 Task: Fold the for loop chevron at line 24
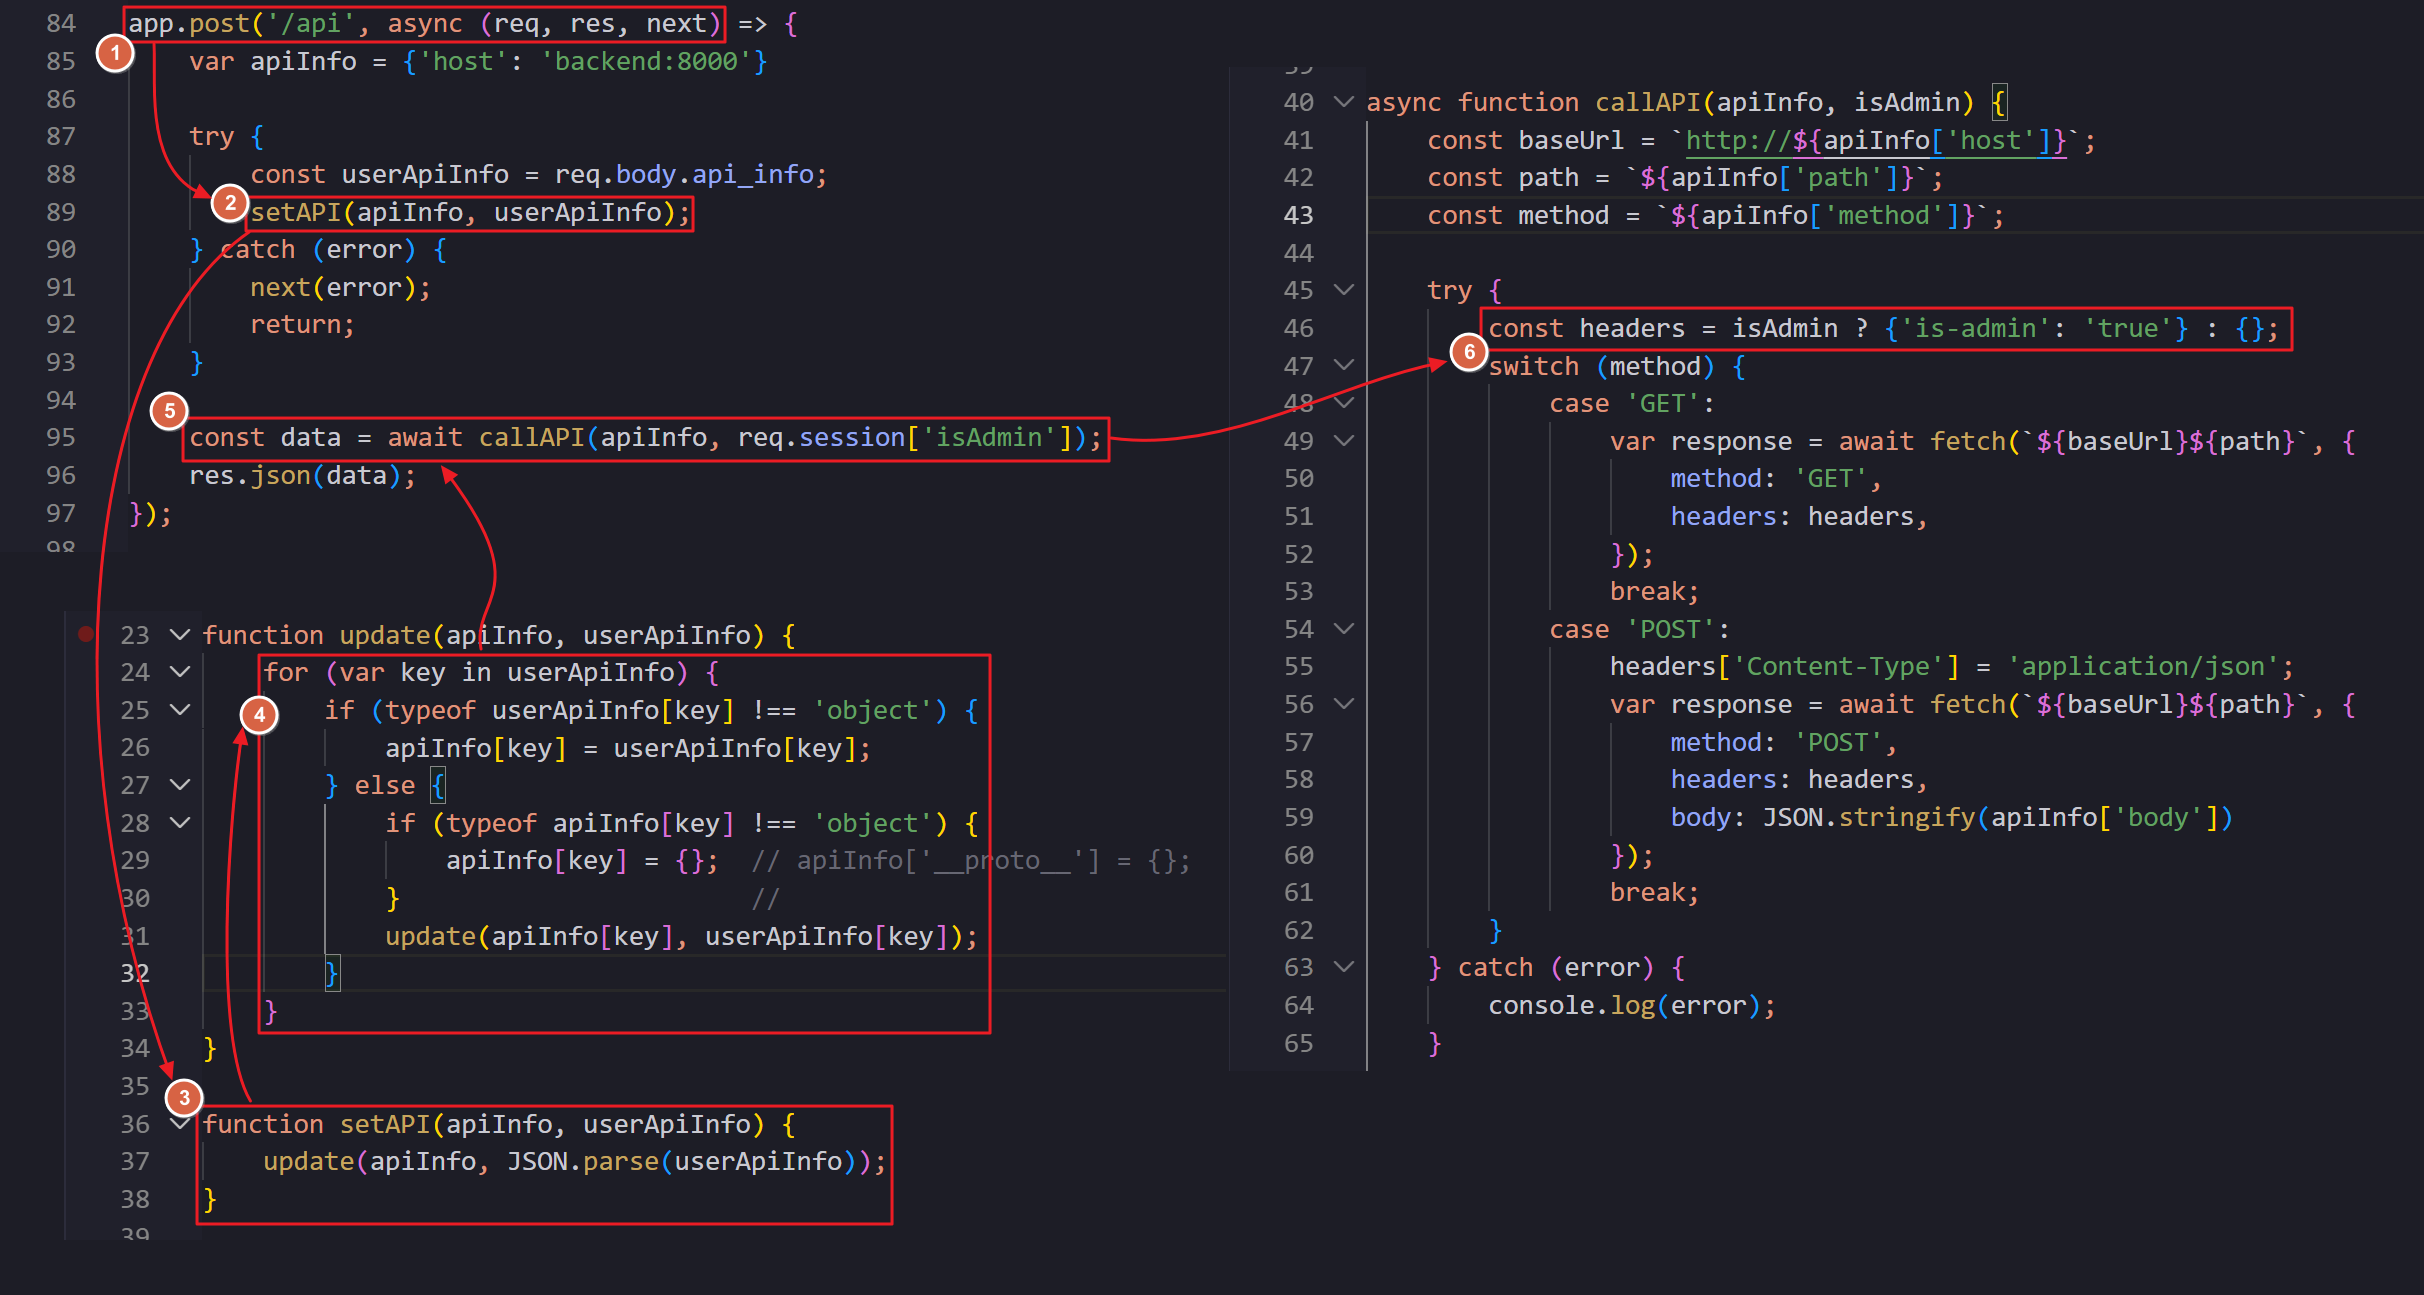click(x=180, y=672)
